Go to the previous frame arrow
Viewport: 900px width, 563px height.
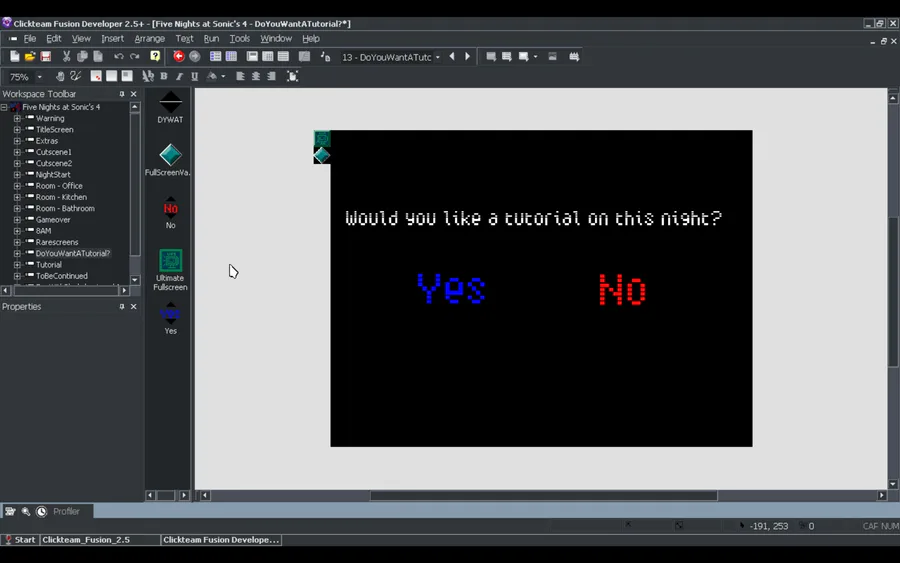click(452, 56)
